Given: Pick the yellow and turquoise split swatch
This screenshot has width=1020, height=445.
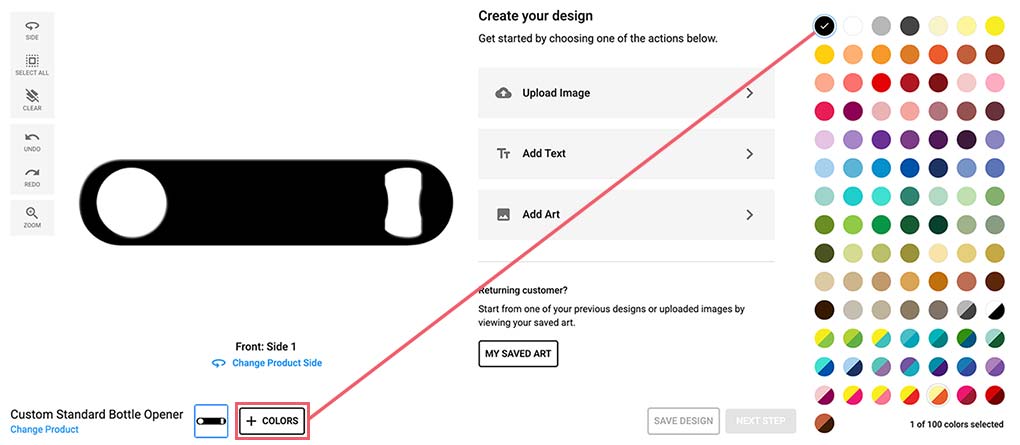Looking at the screenshot, I should 881,338.
